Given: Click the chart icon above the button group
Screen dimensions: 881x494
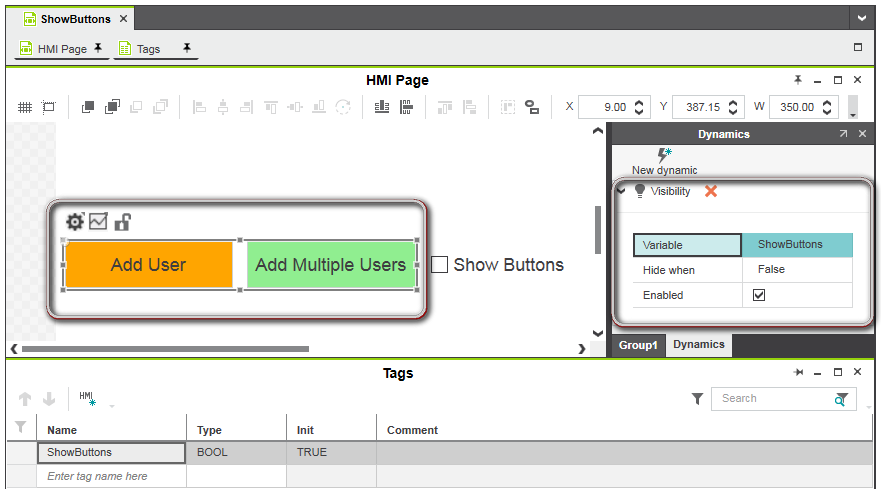Looking at the screenshot, I should [x=98, y=222].
